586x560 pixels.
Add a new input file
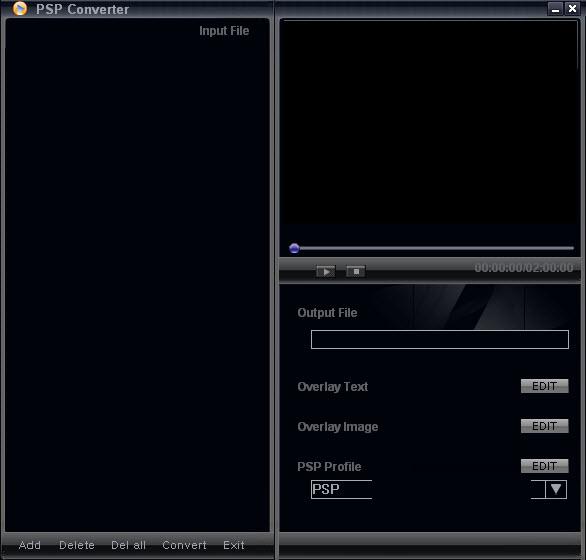pos(30,545)
